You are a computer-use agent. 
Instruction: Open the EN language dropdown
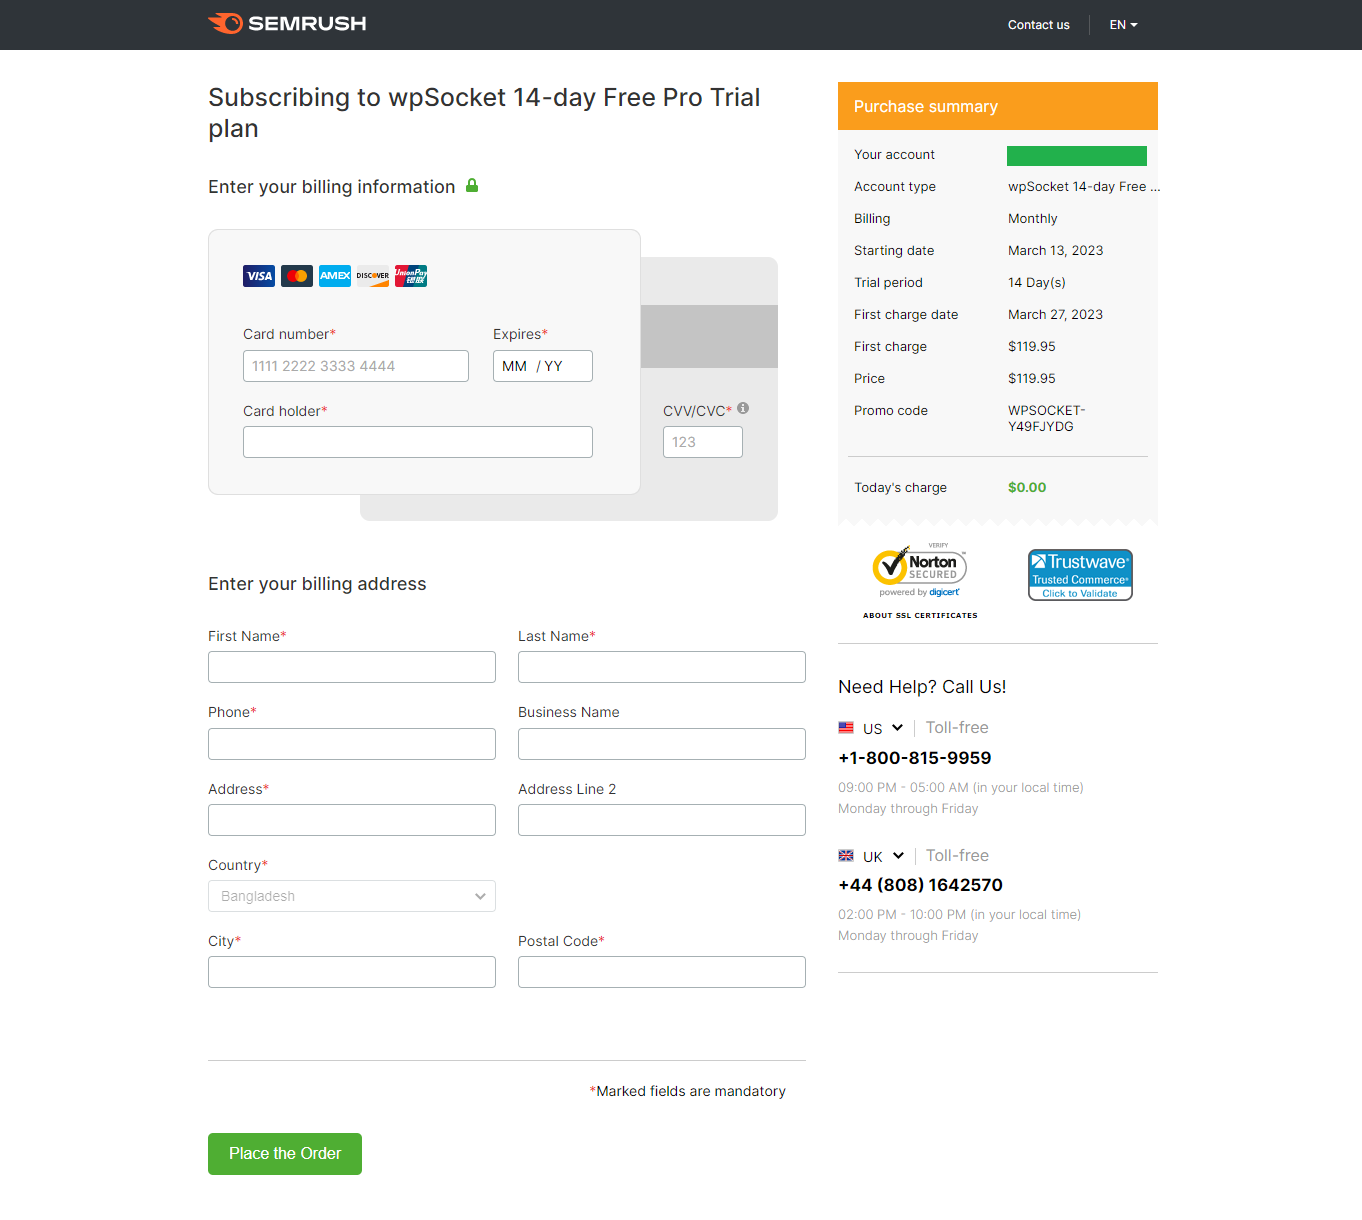(1123, 25)
